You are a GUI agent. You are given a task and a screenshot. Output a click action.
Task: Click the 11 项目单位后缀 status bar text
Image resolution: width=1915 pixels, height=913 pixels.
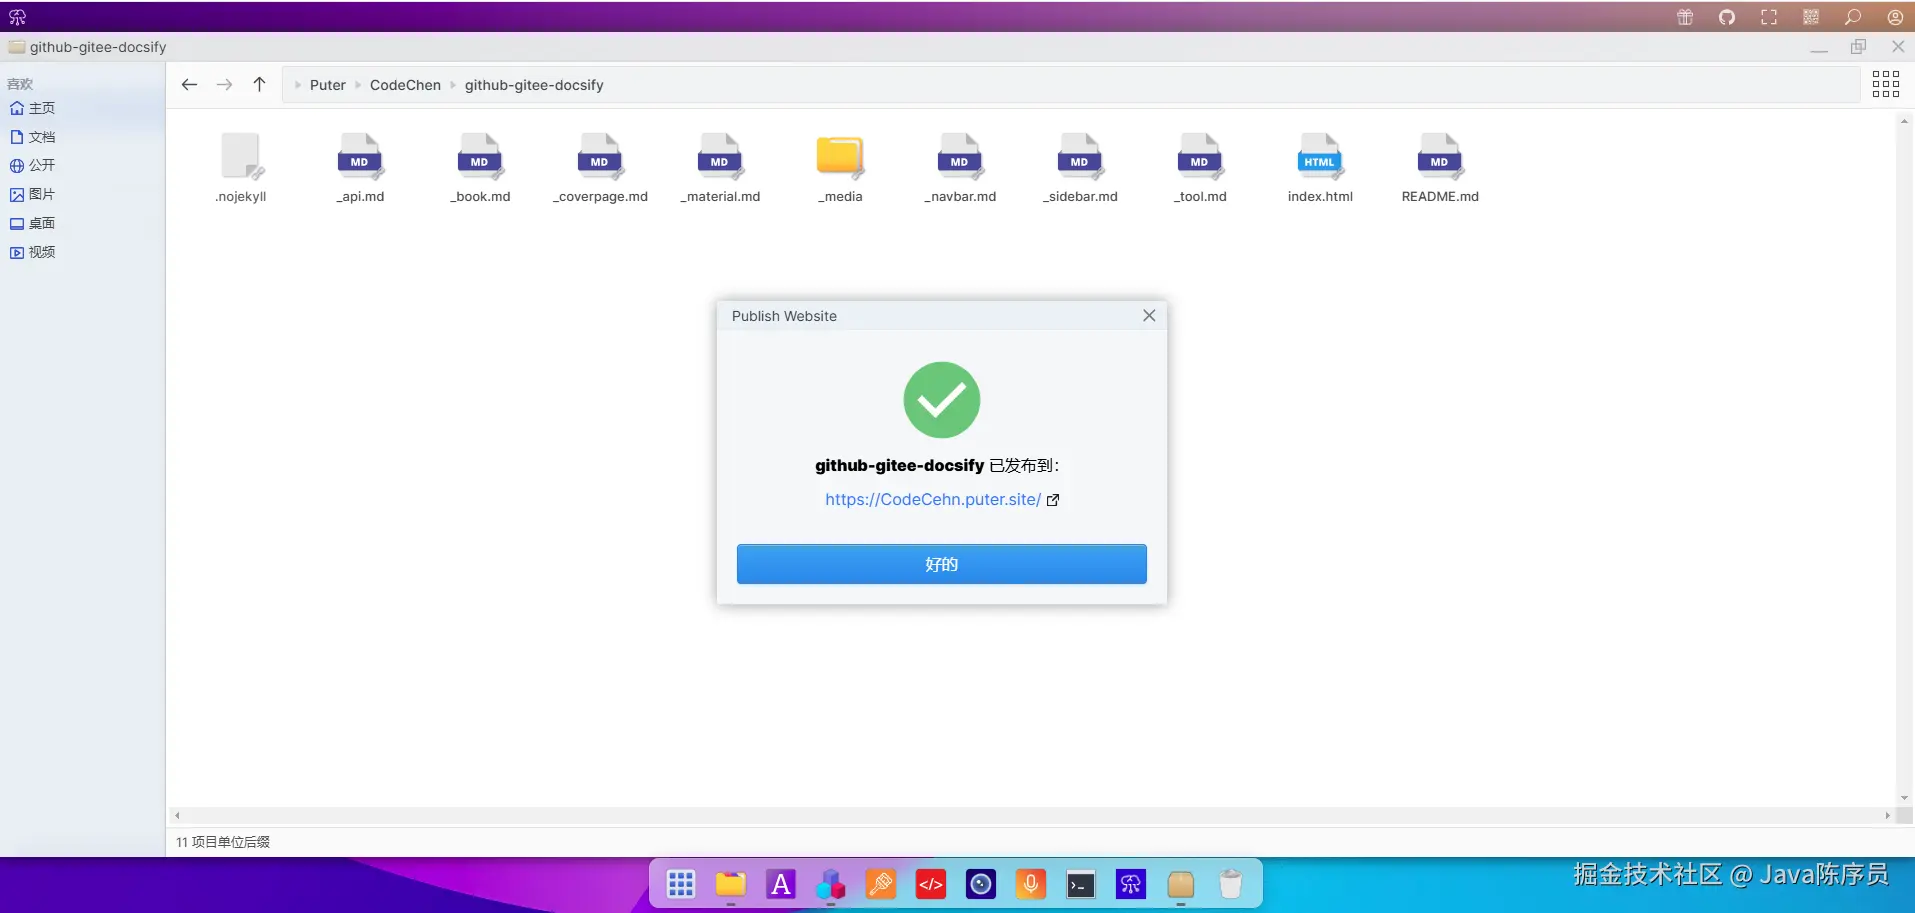pyautogui.click(x=223, y=842)
